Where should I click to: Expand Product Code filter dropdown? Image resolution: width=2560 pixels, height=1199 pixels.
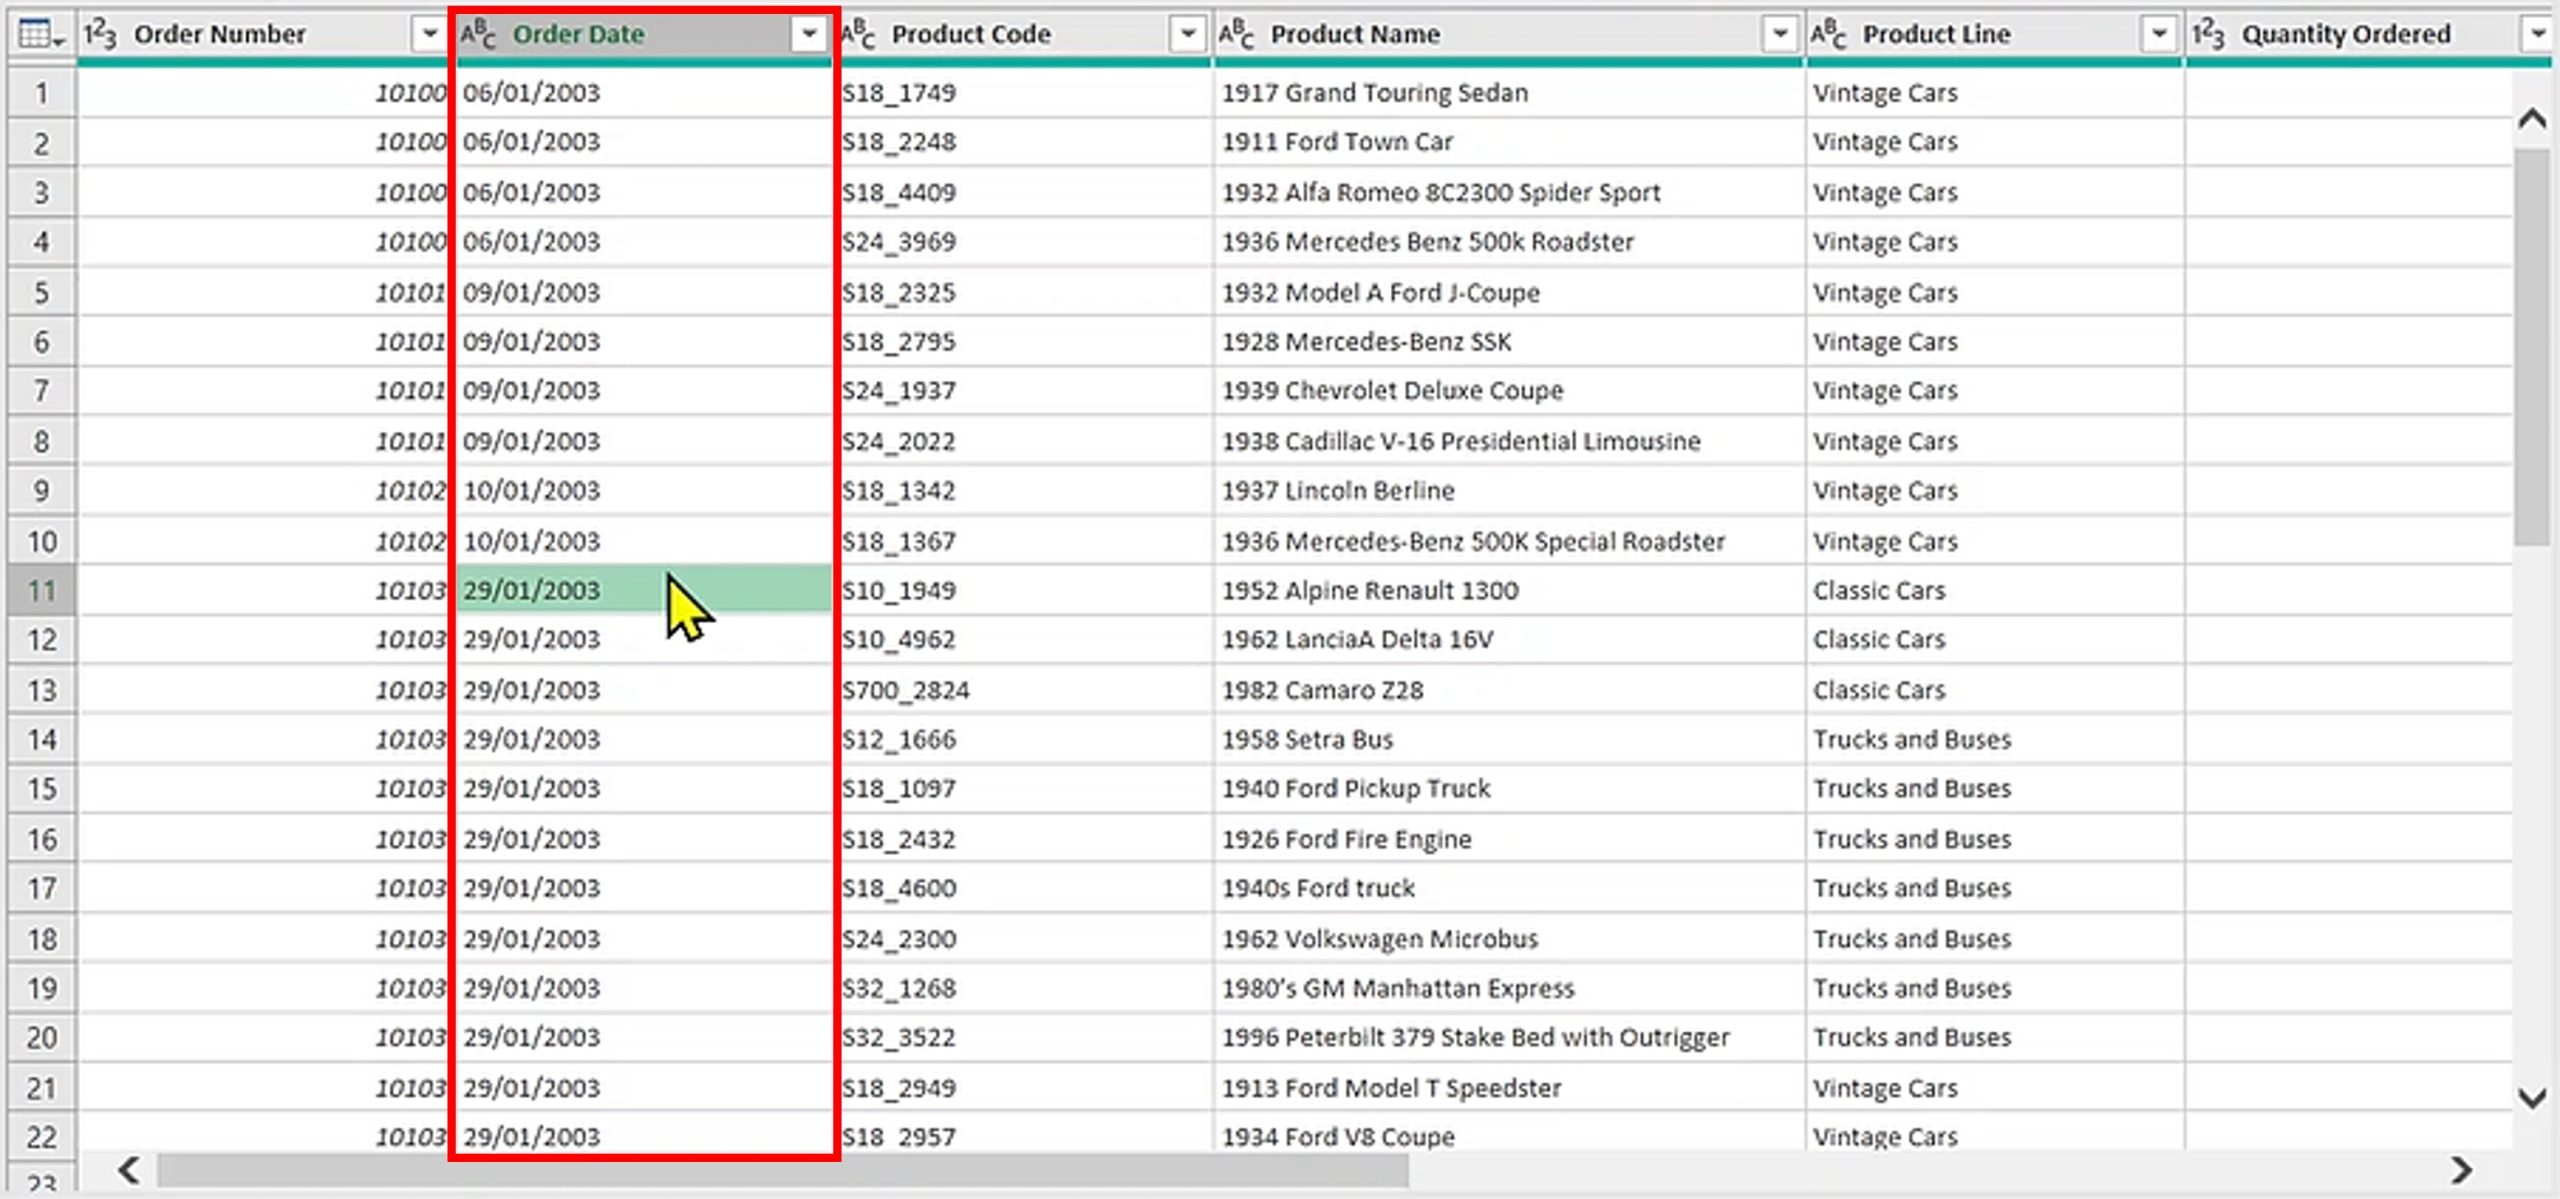[1187, 35]
